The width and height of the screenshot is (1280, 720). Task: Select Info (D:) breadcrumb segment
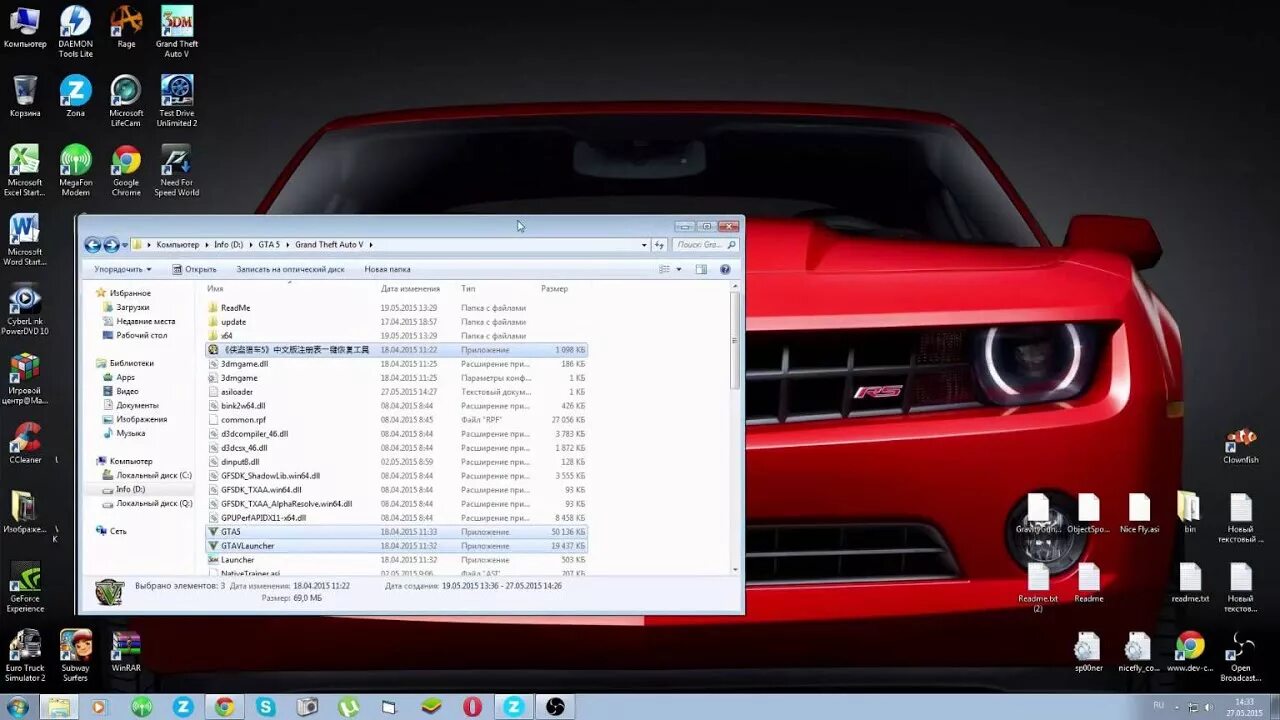click(x=228, y=245)
